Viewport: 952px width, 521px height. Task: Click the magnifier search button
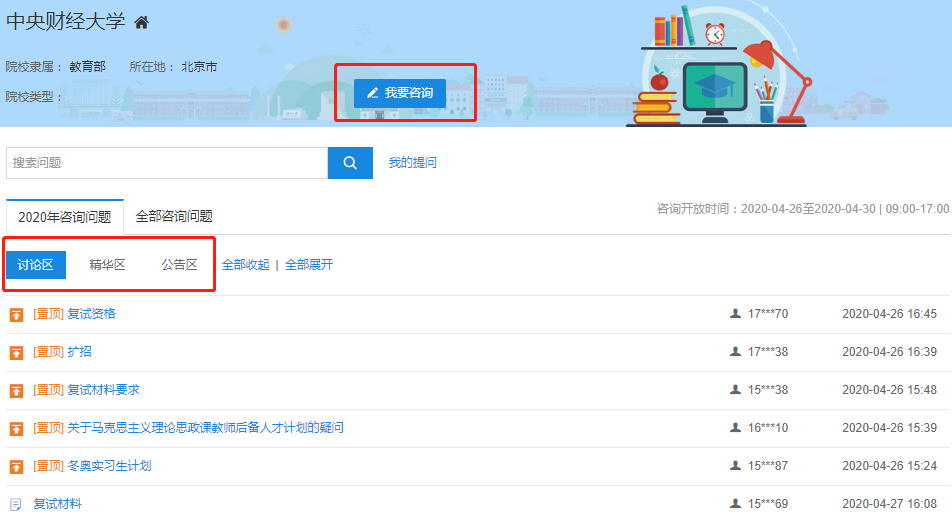350,163
